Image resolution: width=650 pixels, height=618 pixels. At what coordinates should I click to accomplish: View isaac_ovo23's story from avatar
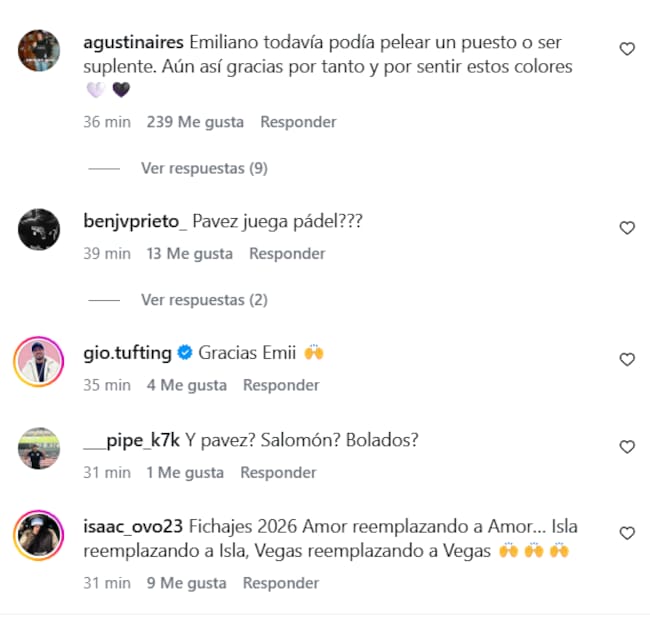[x=39, y=535]
